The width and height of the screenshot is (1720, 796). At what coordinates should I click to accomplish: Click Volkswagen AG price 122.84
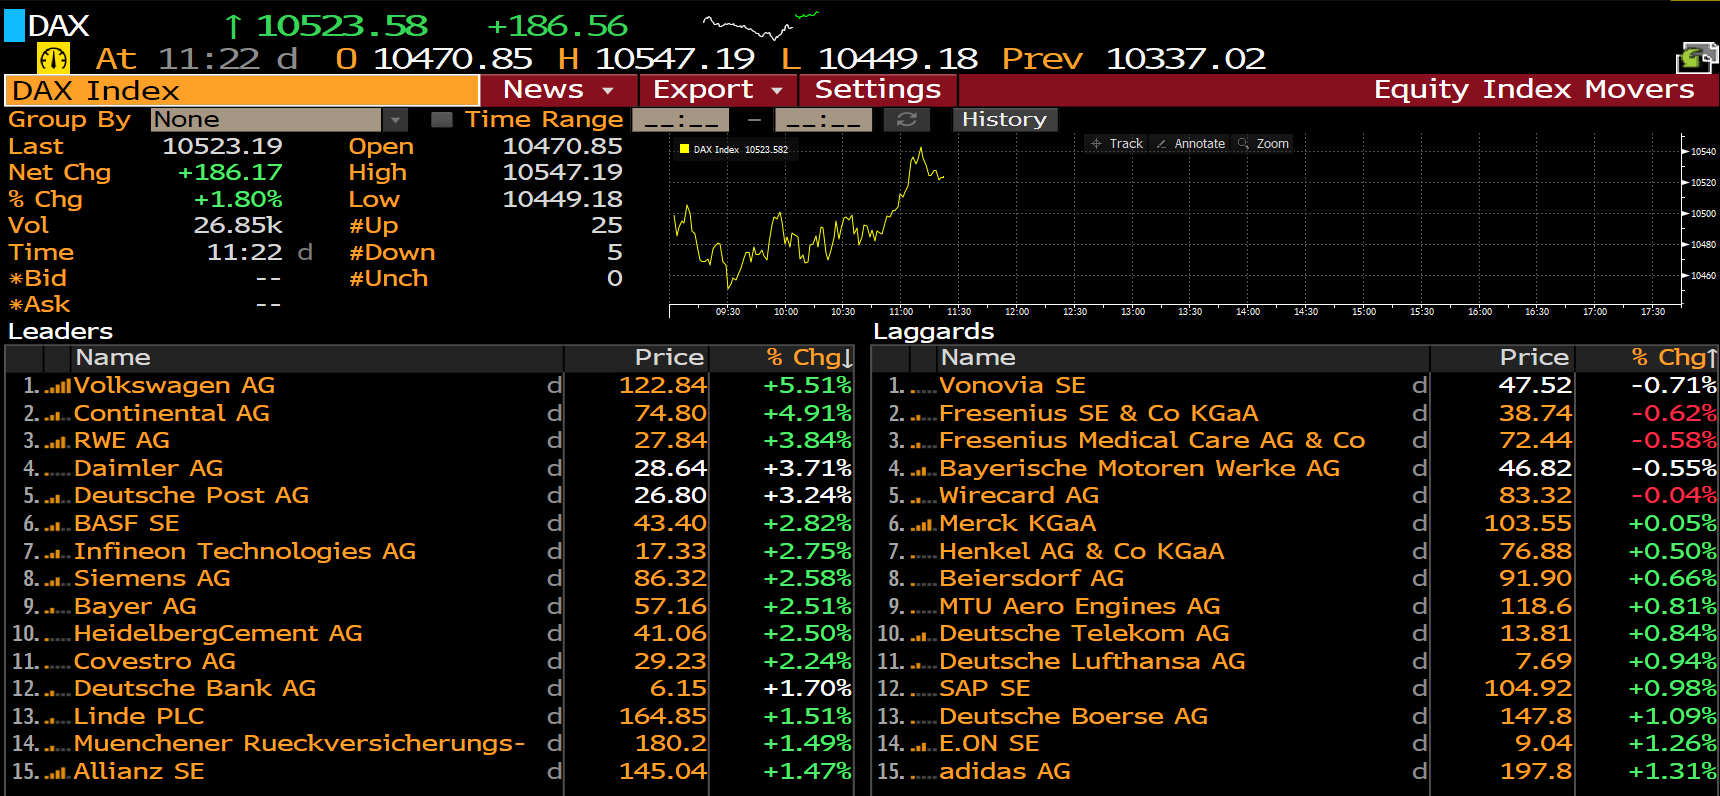[662, 386]
